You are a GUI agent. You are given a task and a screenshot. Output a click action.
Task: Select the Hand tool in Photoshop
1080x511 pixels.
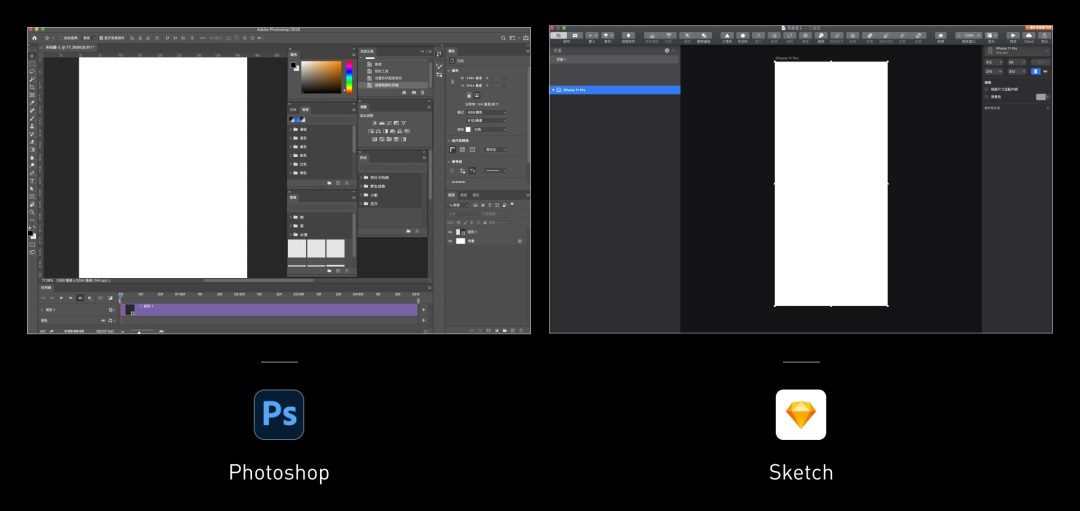[x=32, y=205]
